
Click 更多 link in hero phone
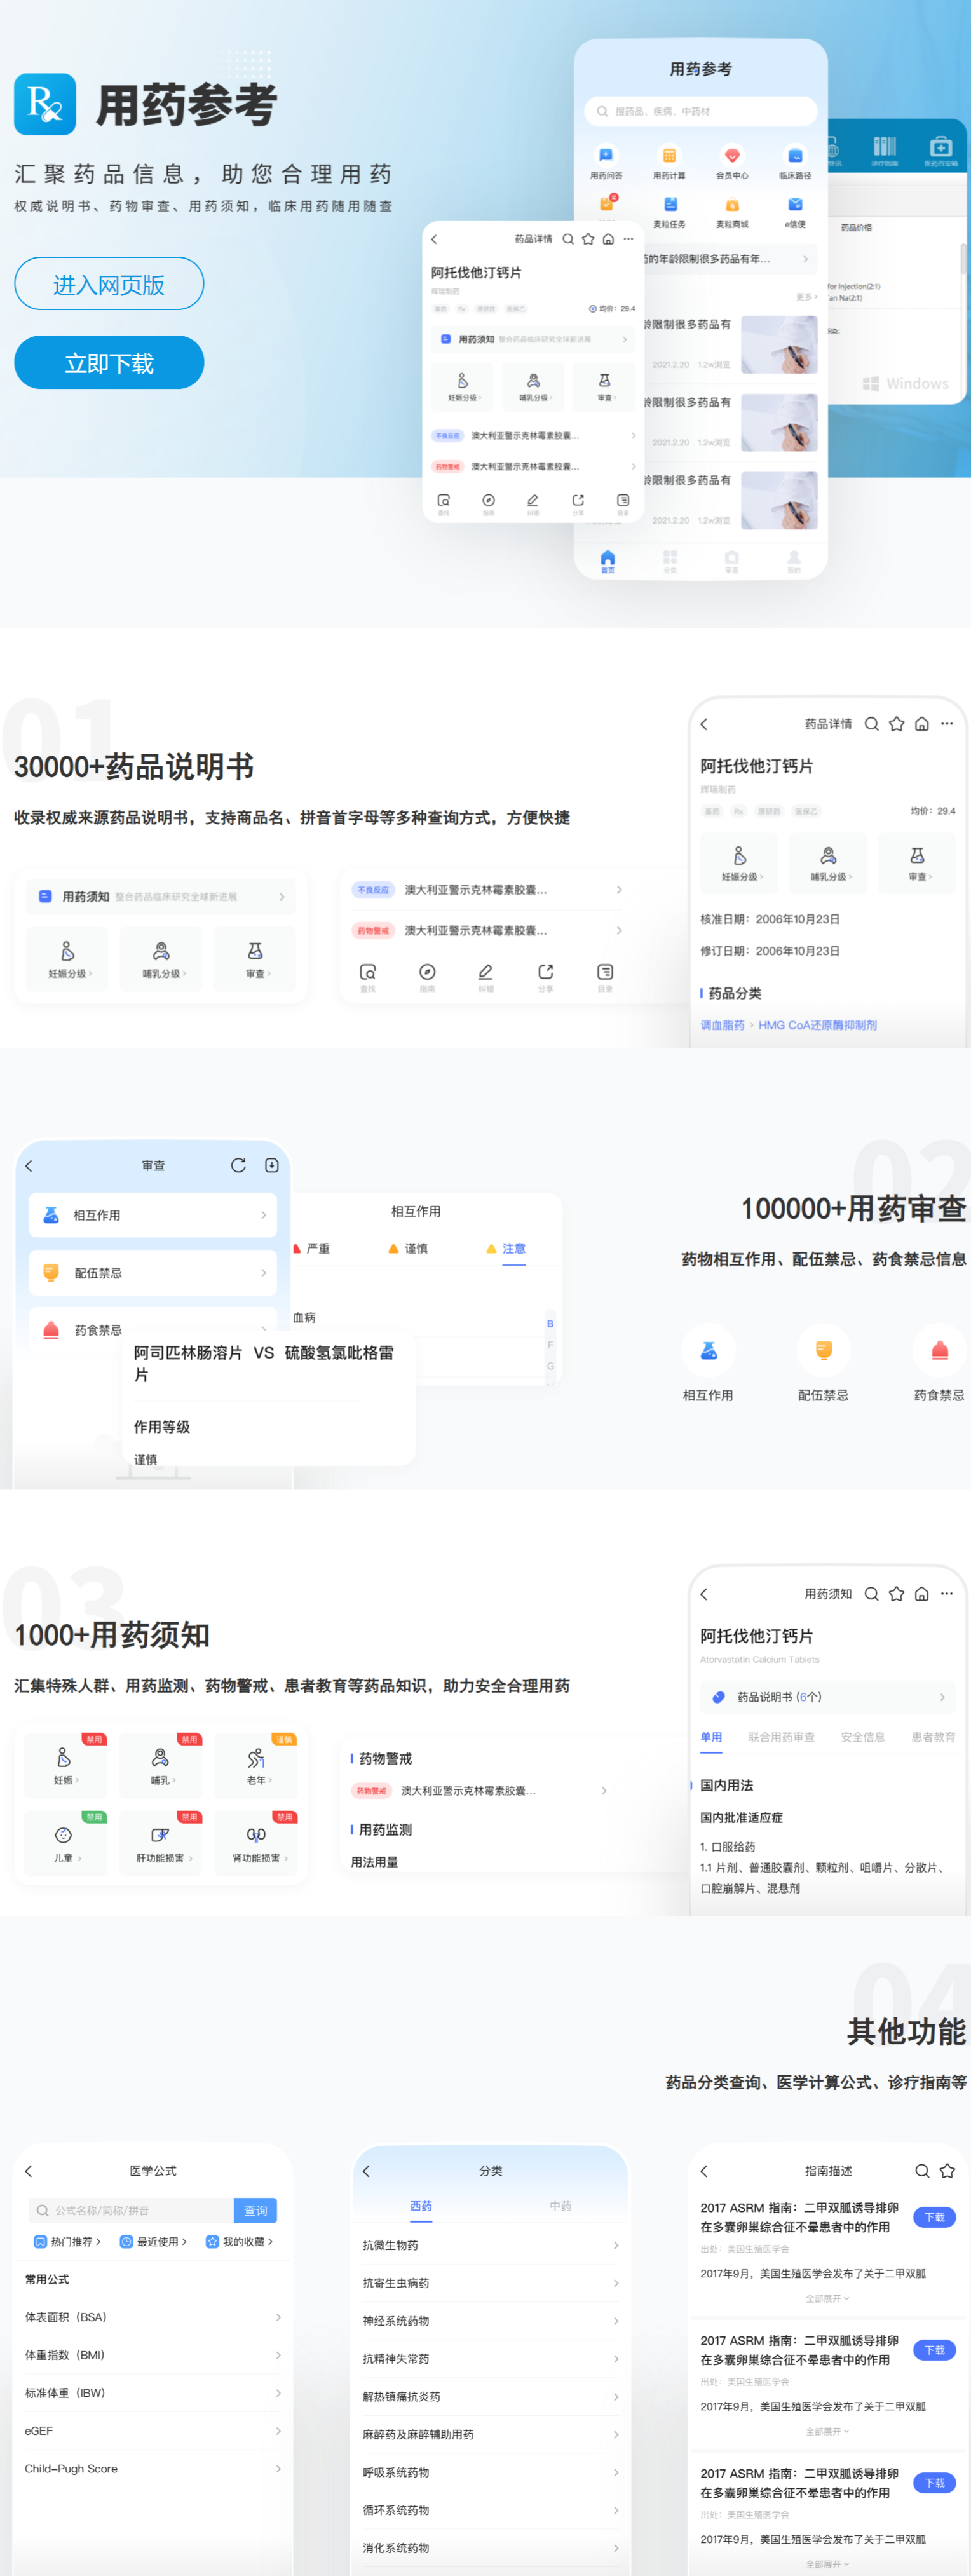point(806,297)
